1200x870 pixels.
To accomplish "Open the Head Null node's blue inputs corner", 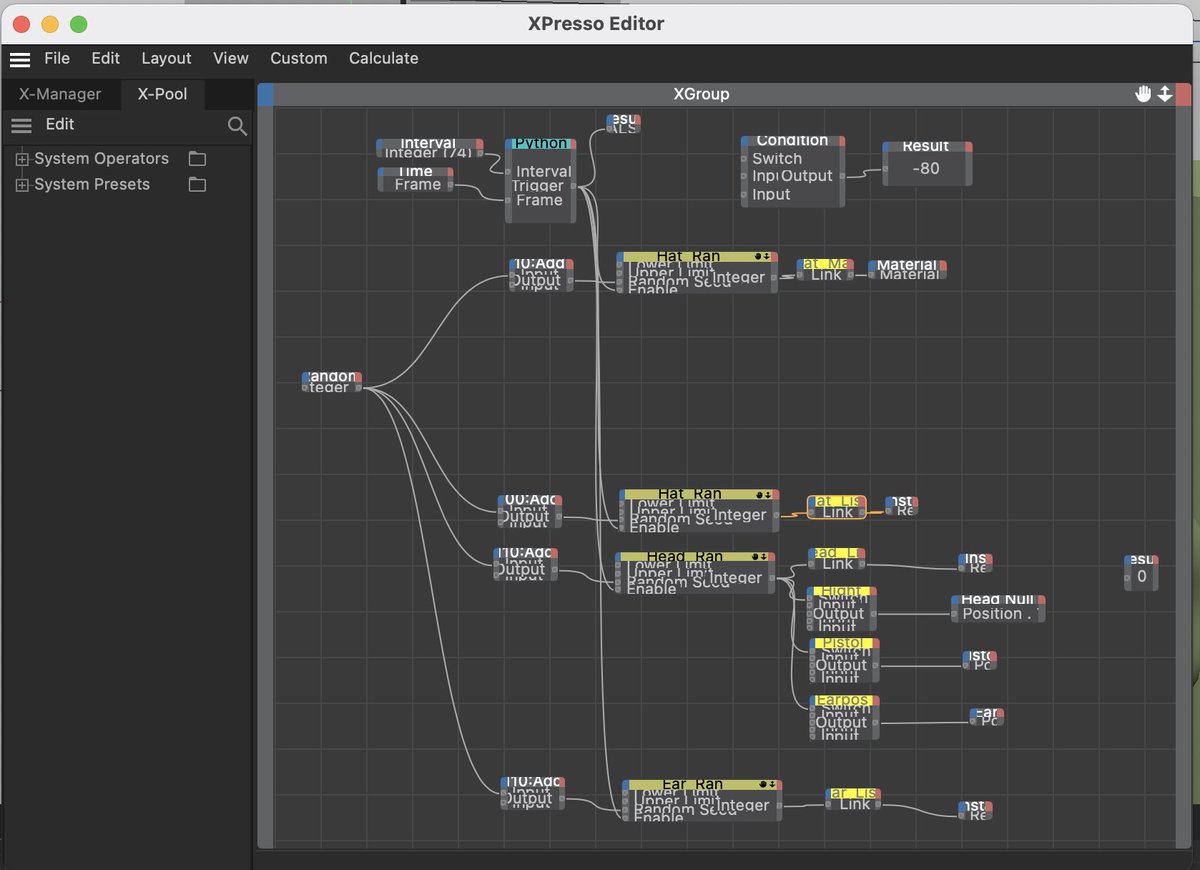I will point(955,600).
